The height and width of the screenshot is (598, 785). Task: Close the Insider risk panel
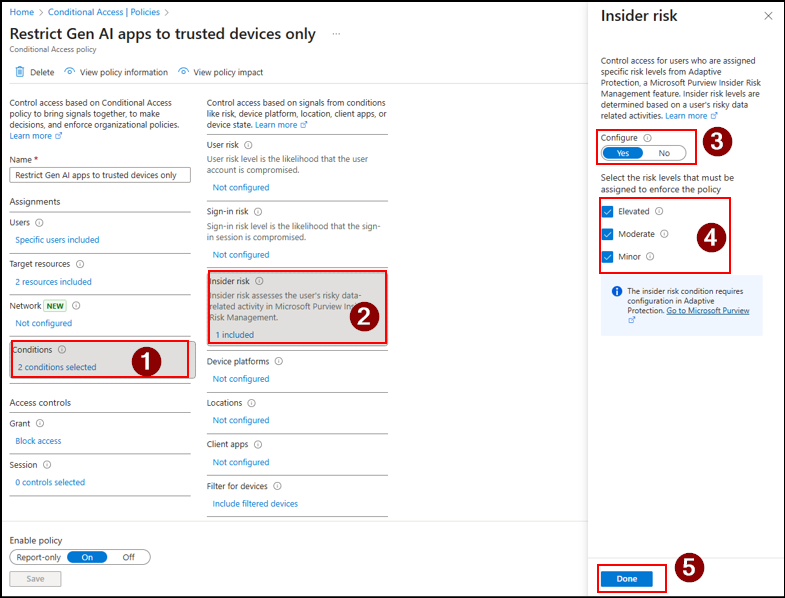pos(767,17)
